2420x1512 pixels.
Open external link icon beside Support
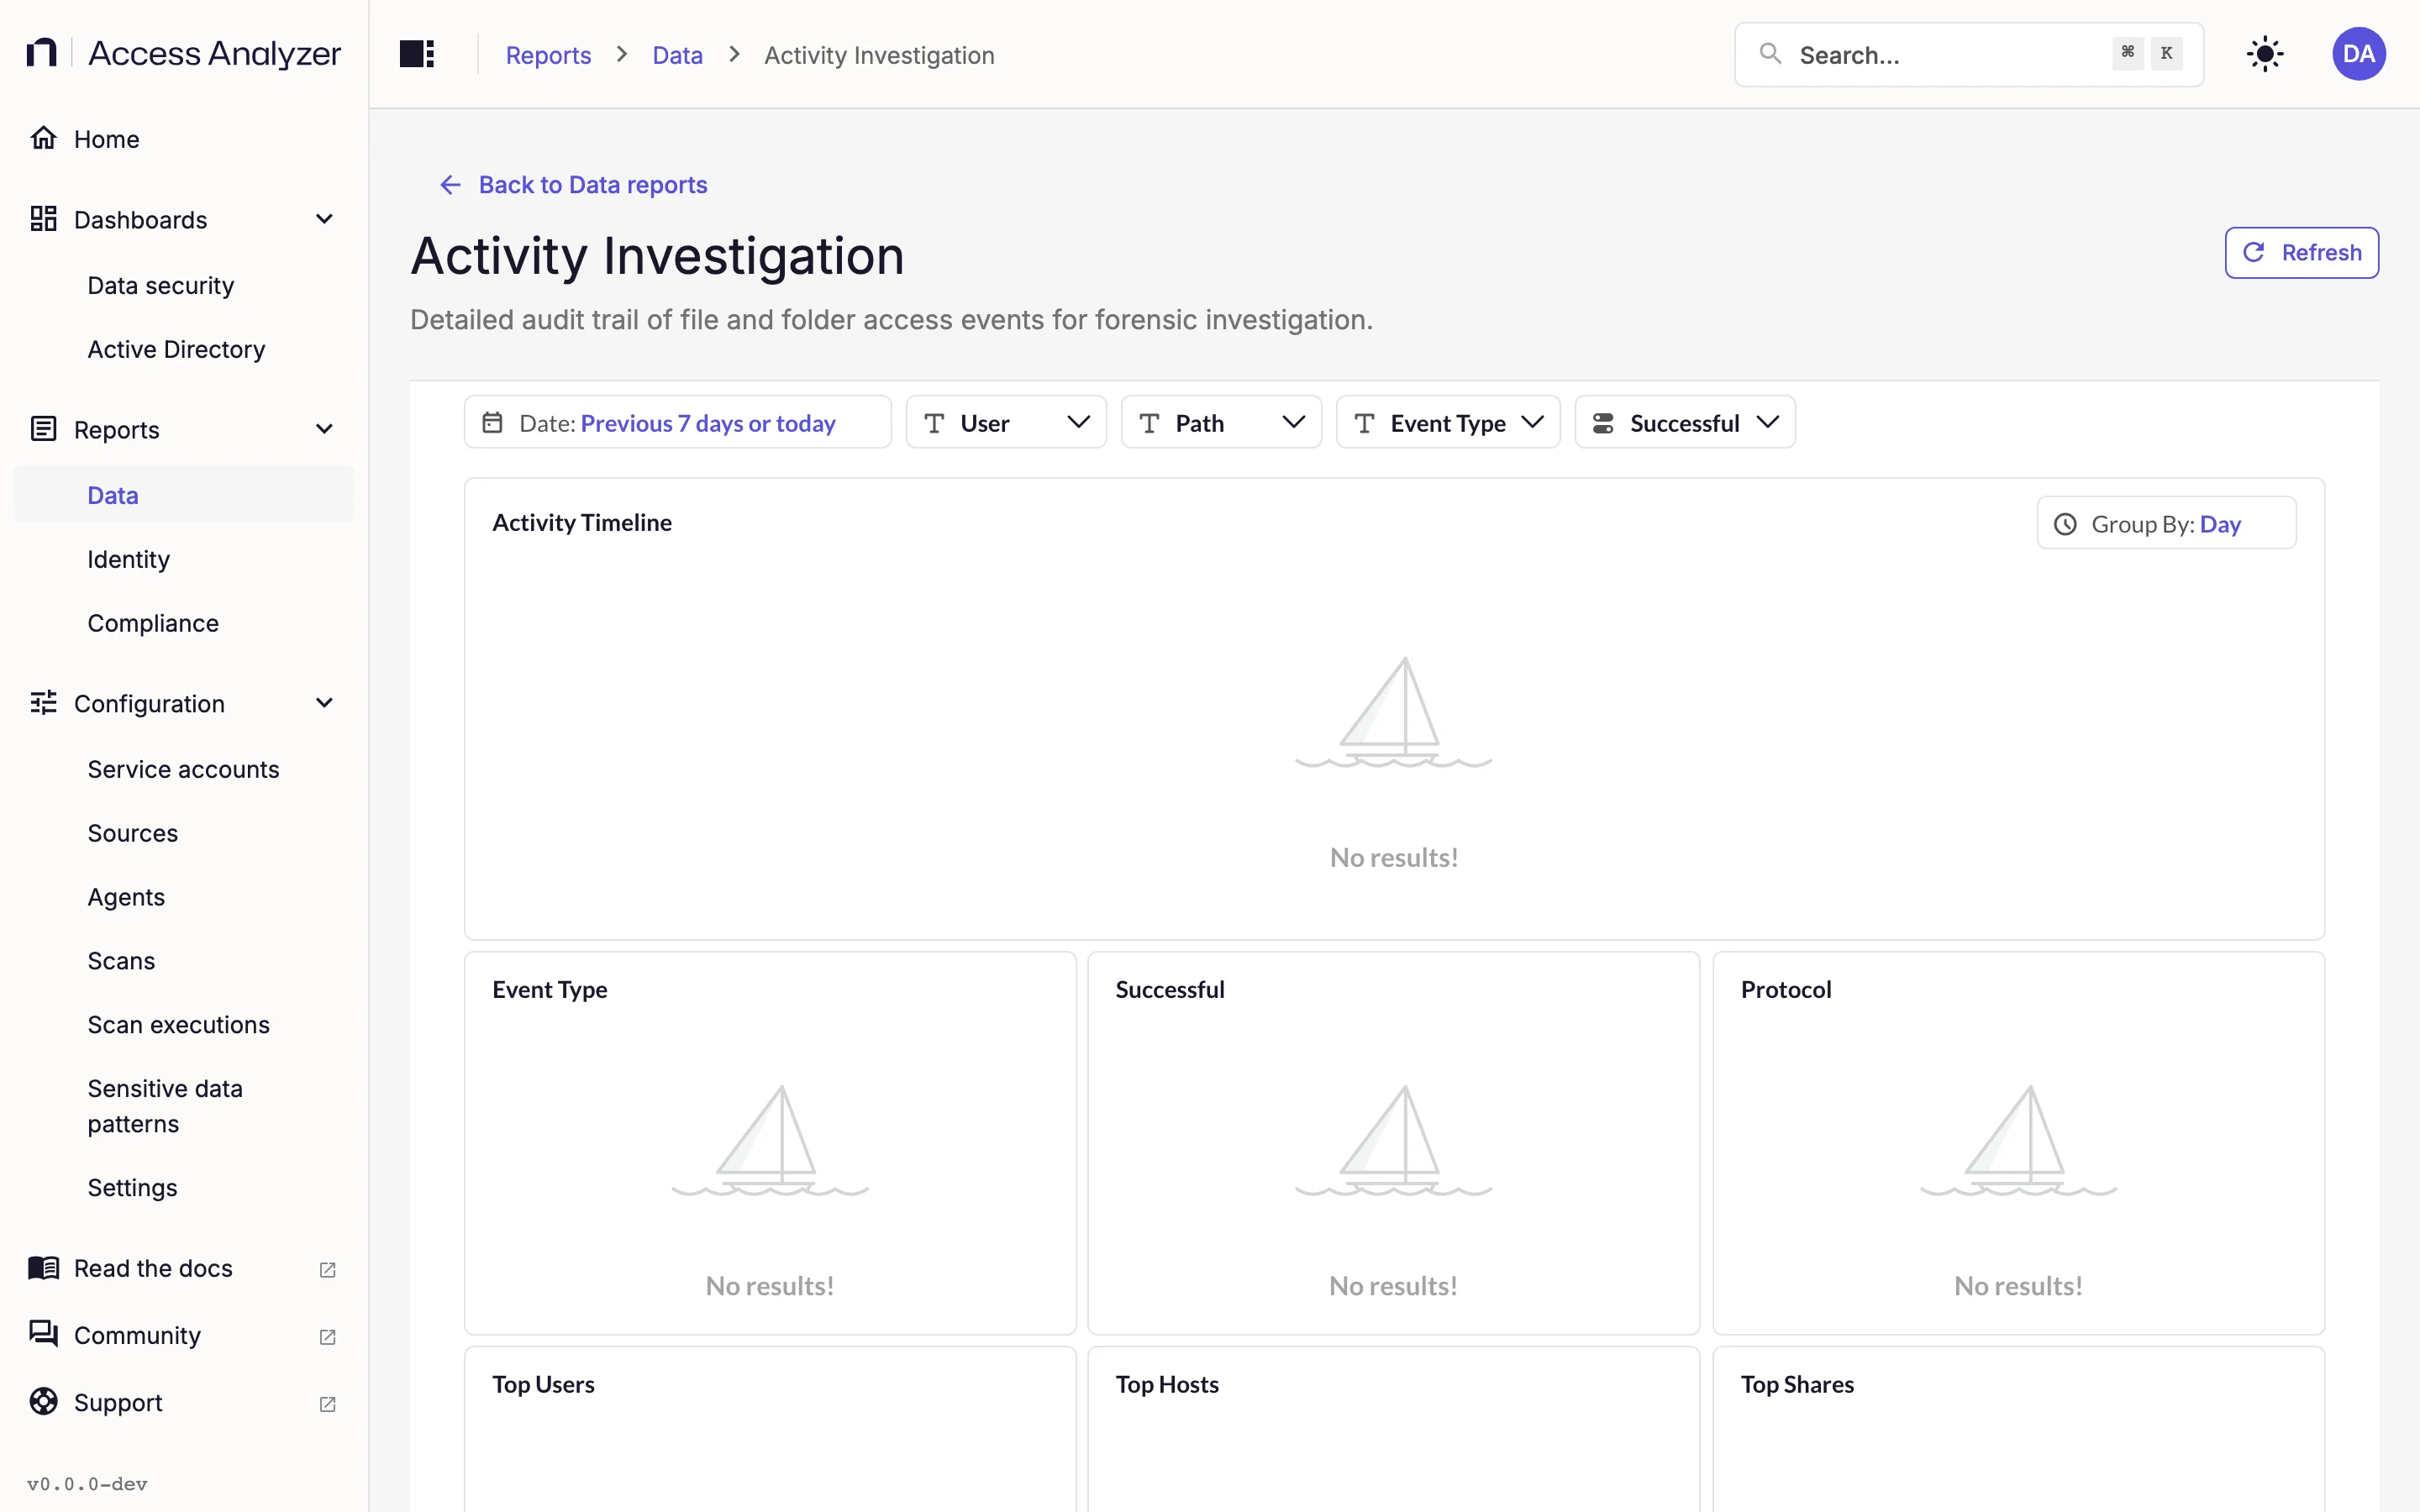tap(327, 1403)
